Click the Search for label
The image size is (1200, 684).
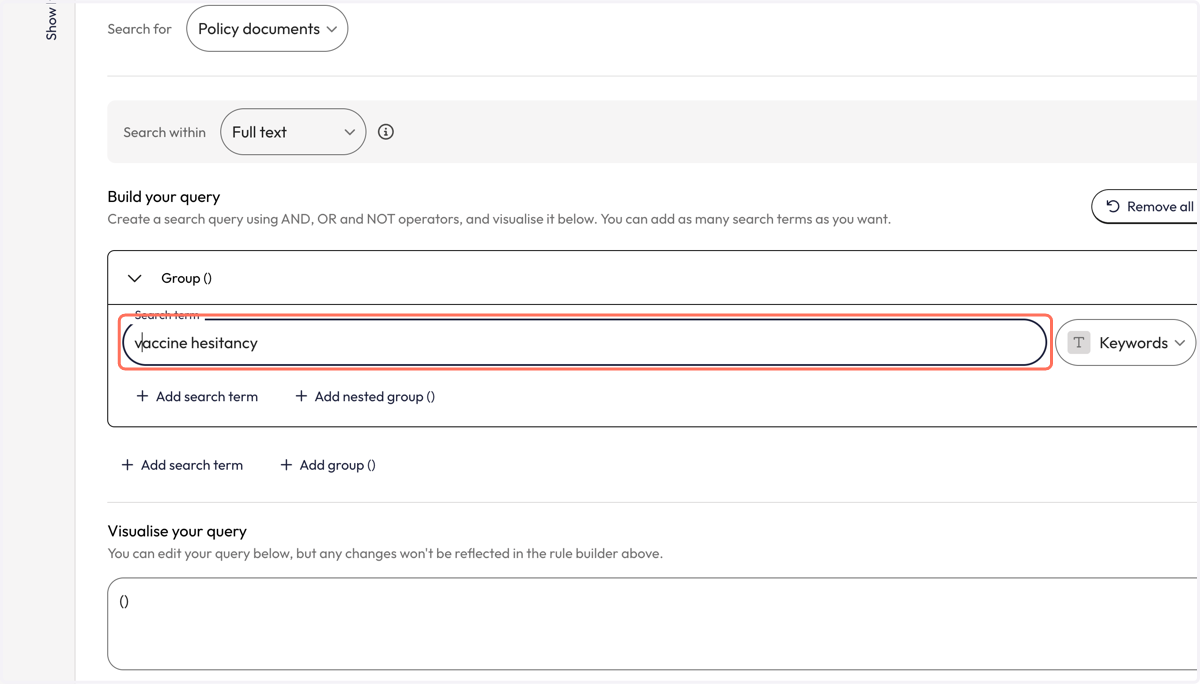(x=139, y=29)
